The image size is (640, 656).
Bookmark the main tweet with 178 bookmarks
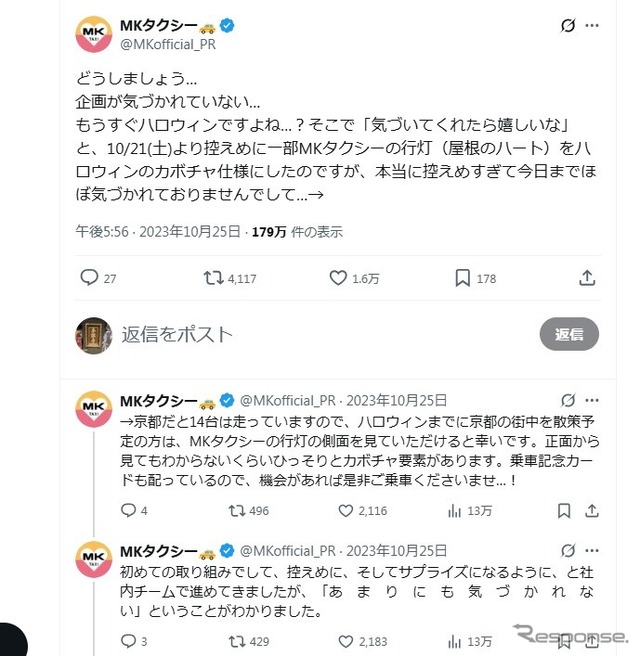[x=463, y=278]
